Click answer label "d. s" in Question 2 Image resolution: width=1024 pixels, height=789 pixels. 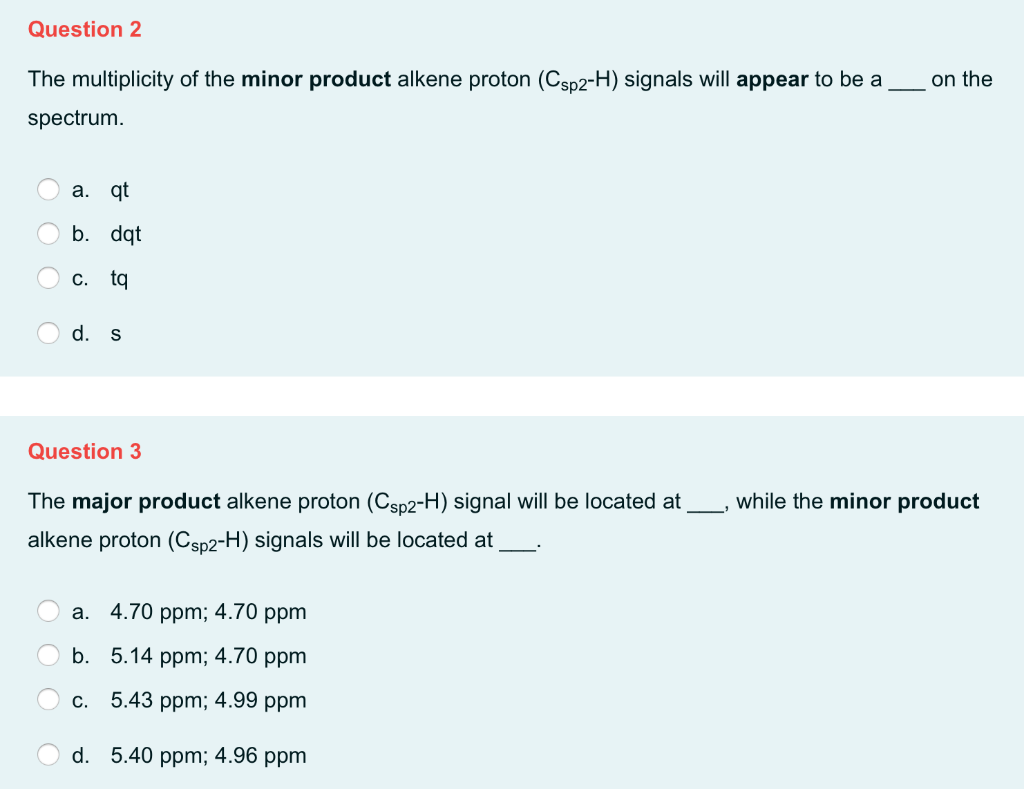97,333
